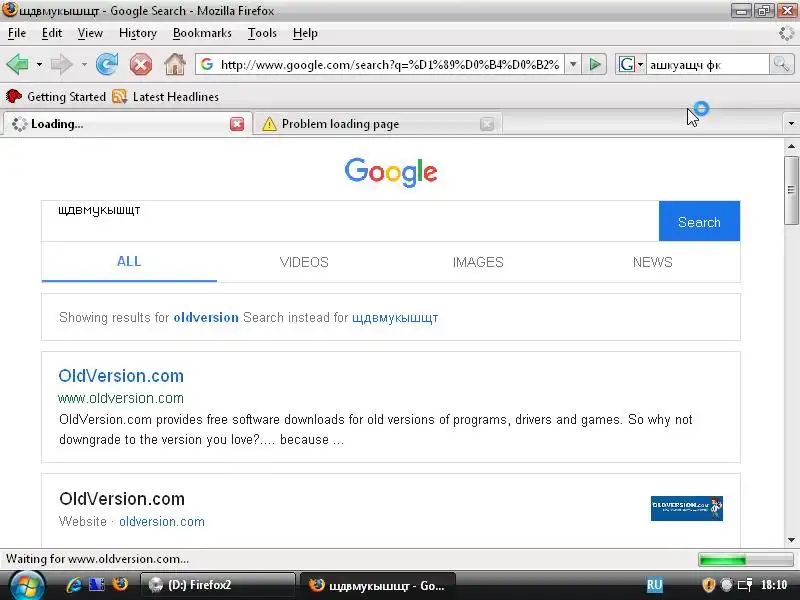Open the Bookmarks menu
The image size is (800, 600).
[202, 33]
